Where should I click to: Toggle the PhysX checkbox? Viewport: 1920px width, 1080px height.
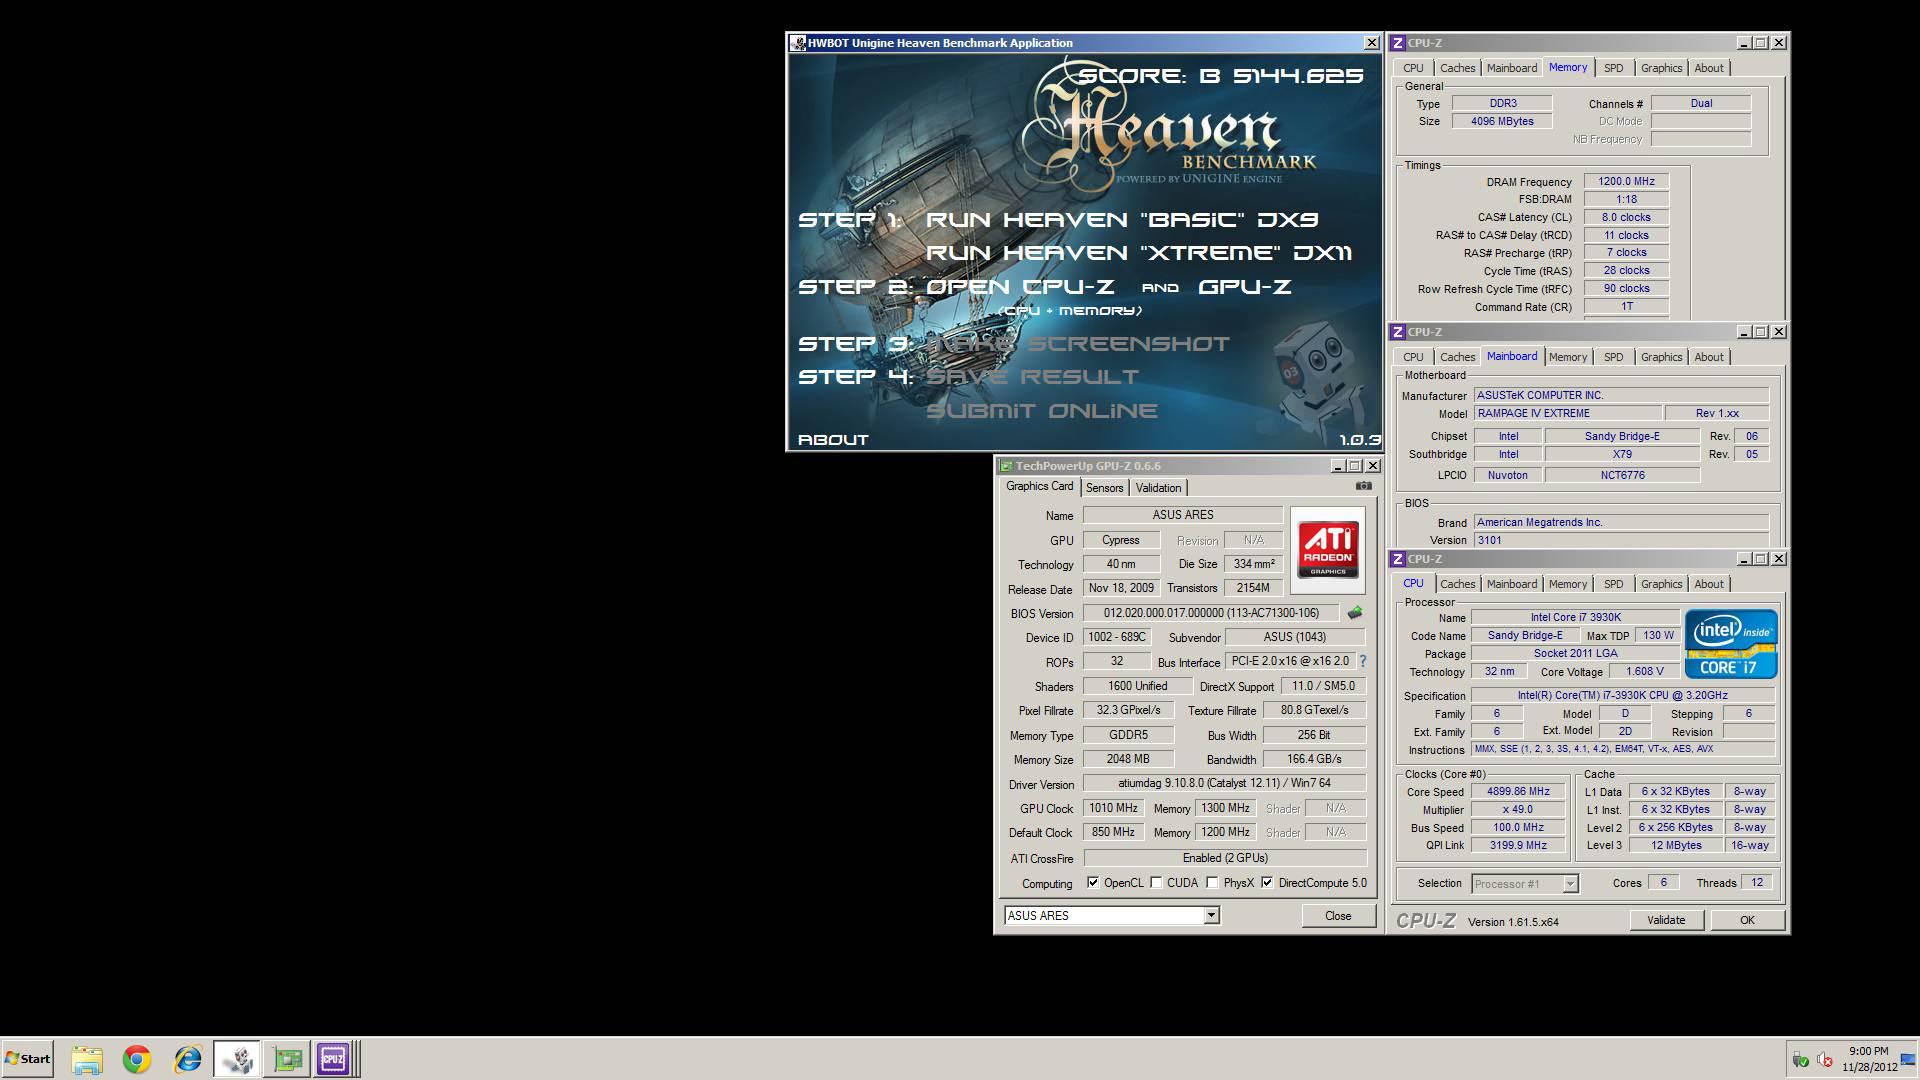[1212, 883]
